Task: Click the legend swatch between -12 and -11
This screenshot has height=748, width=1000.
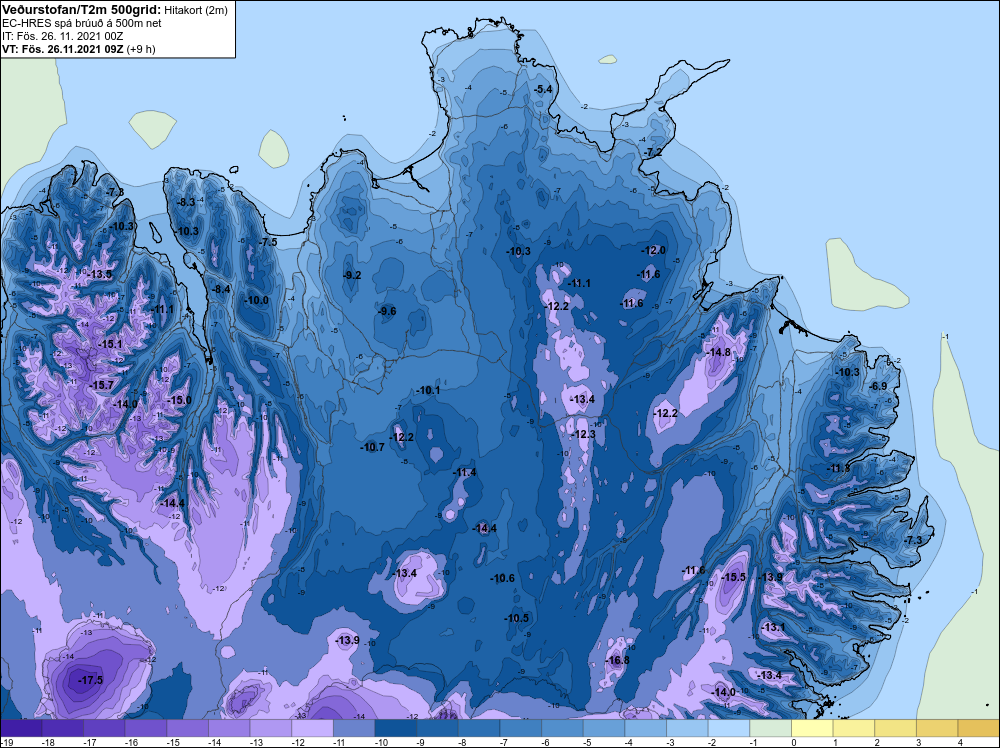Action: 312,728
